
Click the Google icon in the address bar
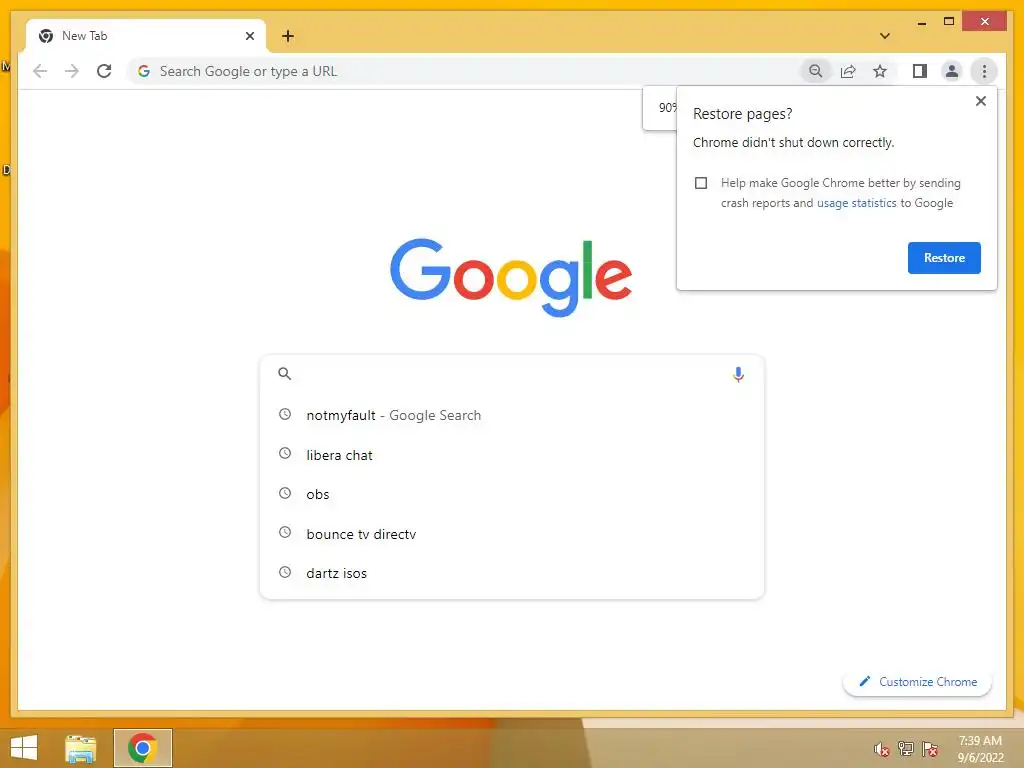(x=144, y=71)
